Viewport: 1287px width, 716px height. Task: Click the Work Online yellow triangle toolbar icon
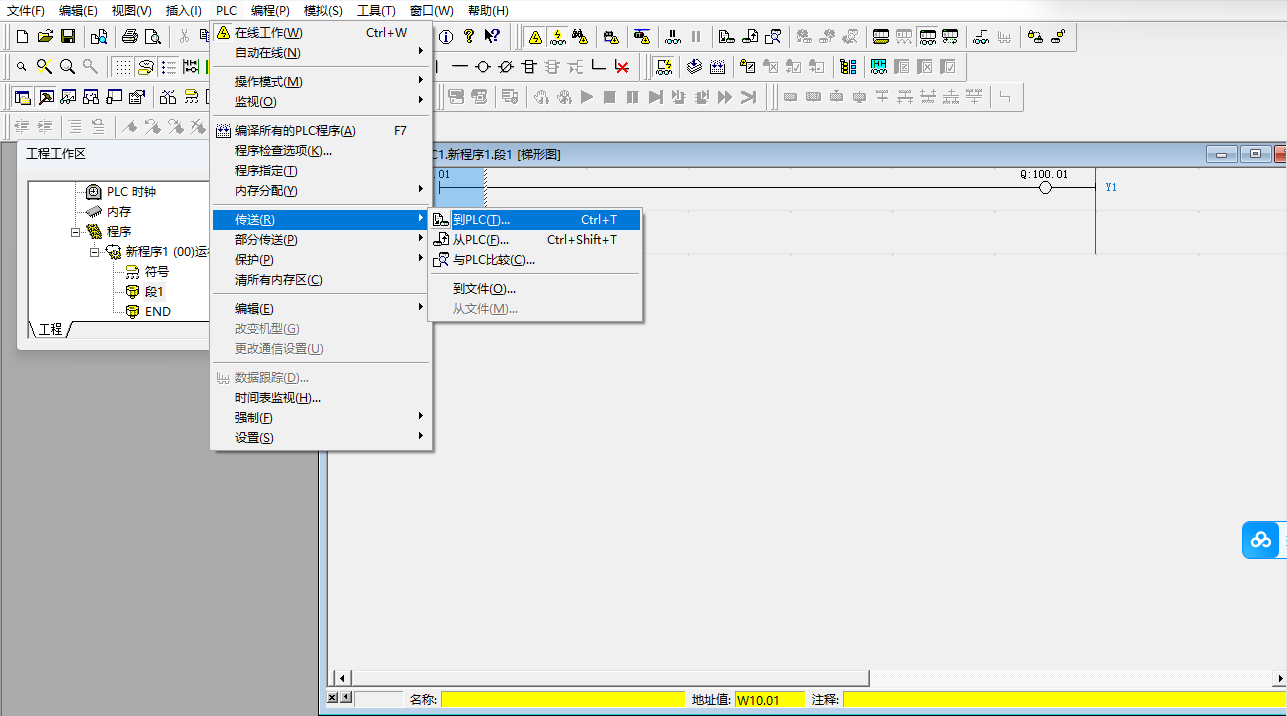[x=535, y=37]
